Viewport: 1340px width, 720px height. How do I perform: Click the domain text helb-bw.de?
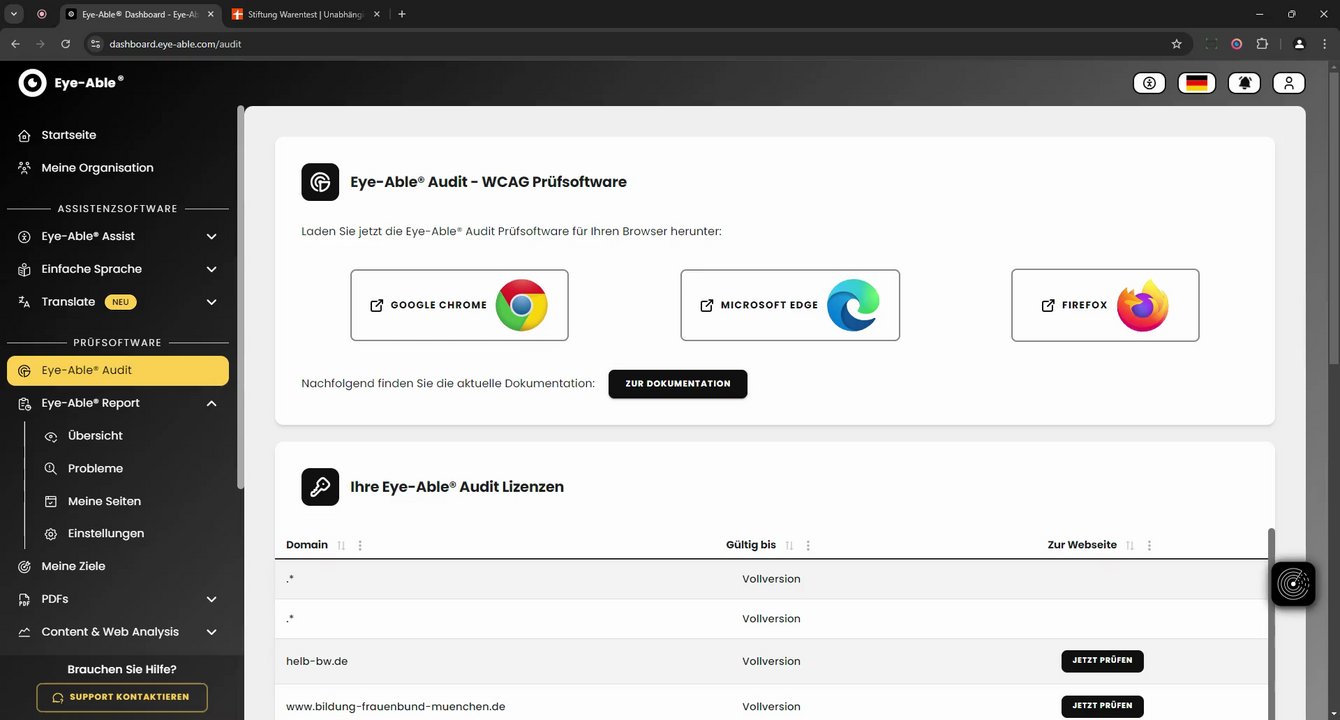point(317,662)
